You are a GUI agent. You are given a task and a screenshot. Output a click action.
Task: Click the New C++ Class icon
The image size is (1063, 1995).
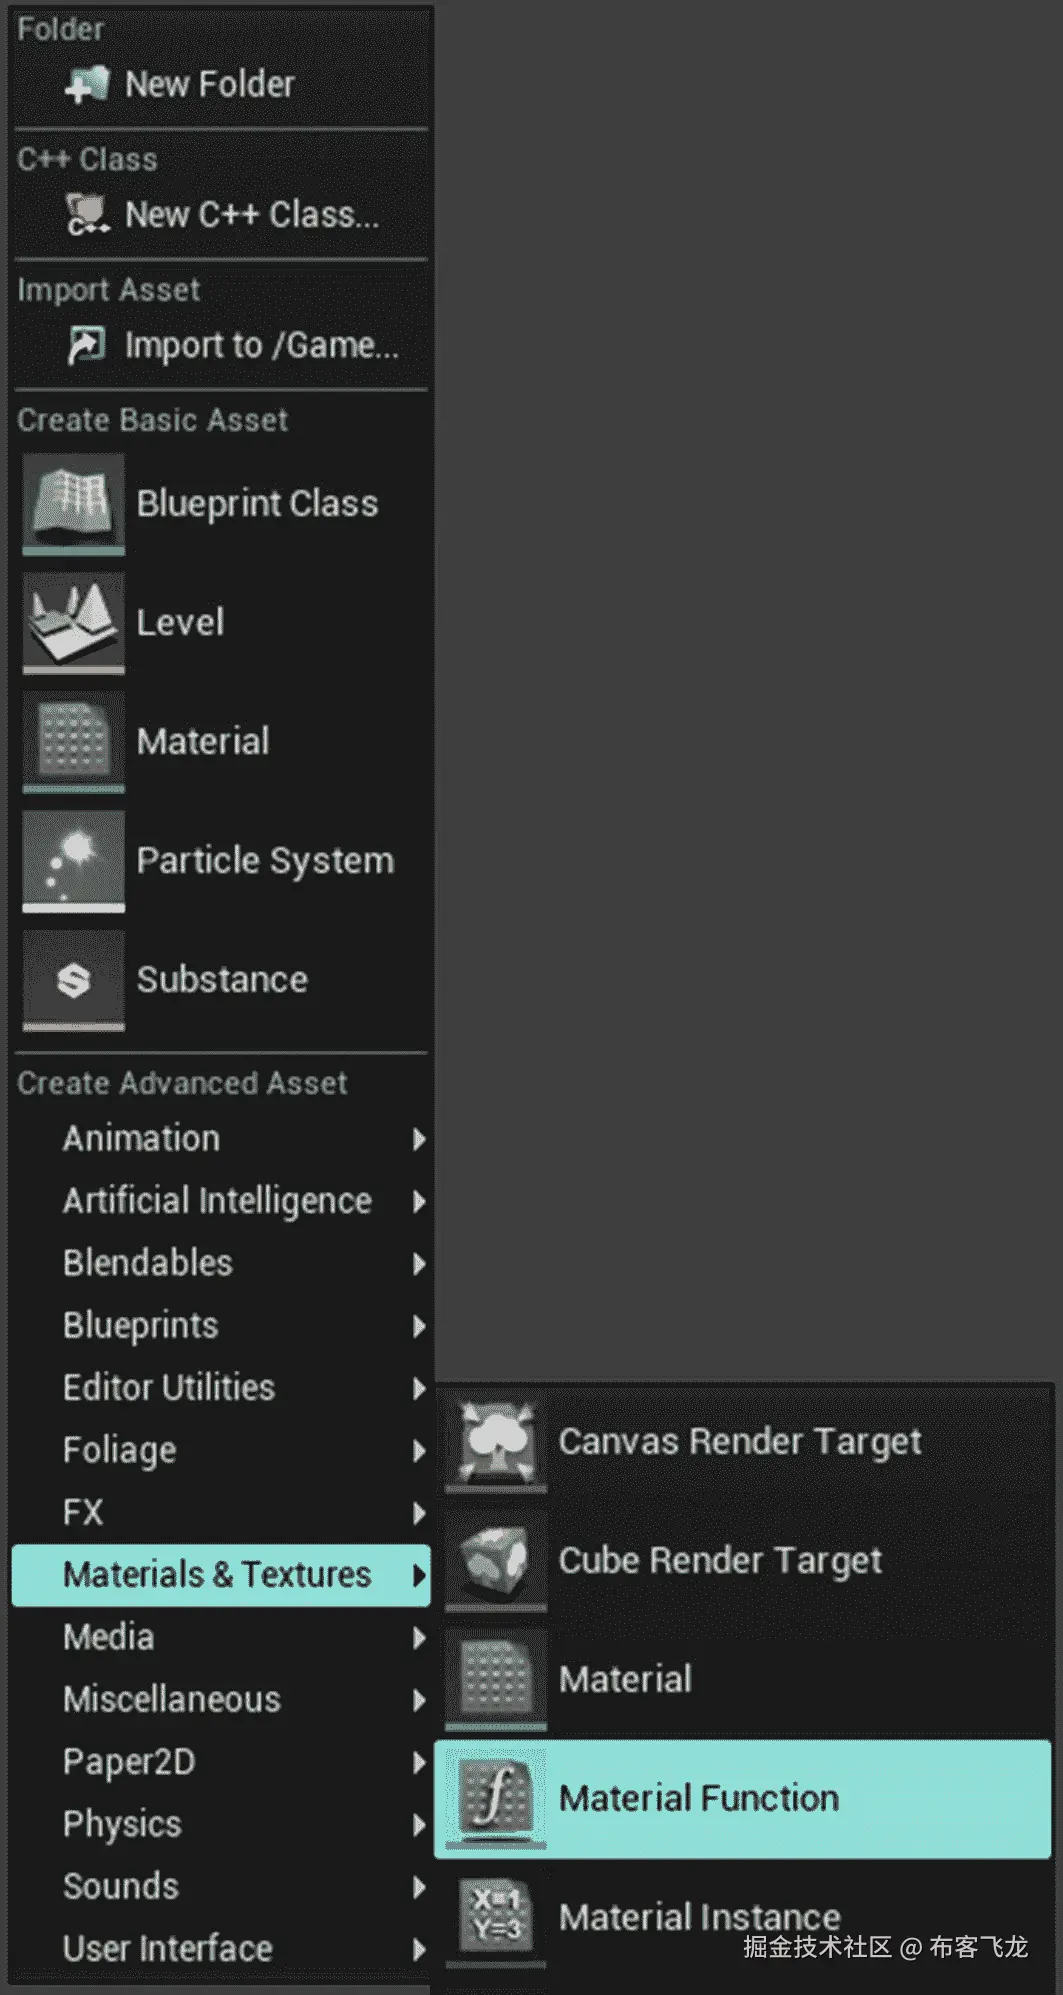(x=87, y=215)
